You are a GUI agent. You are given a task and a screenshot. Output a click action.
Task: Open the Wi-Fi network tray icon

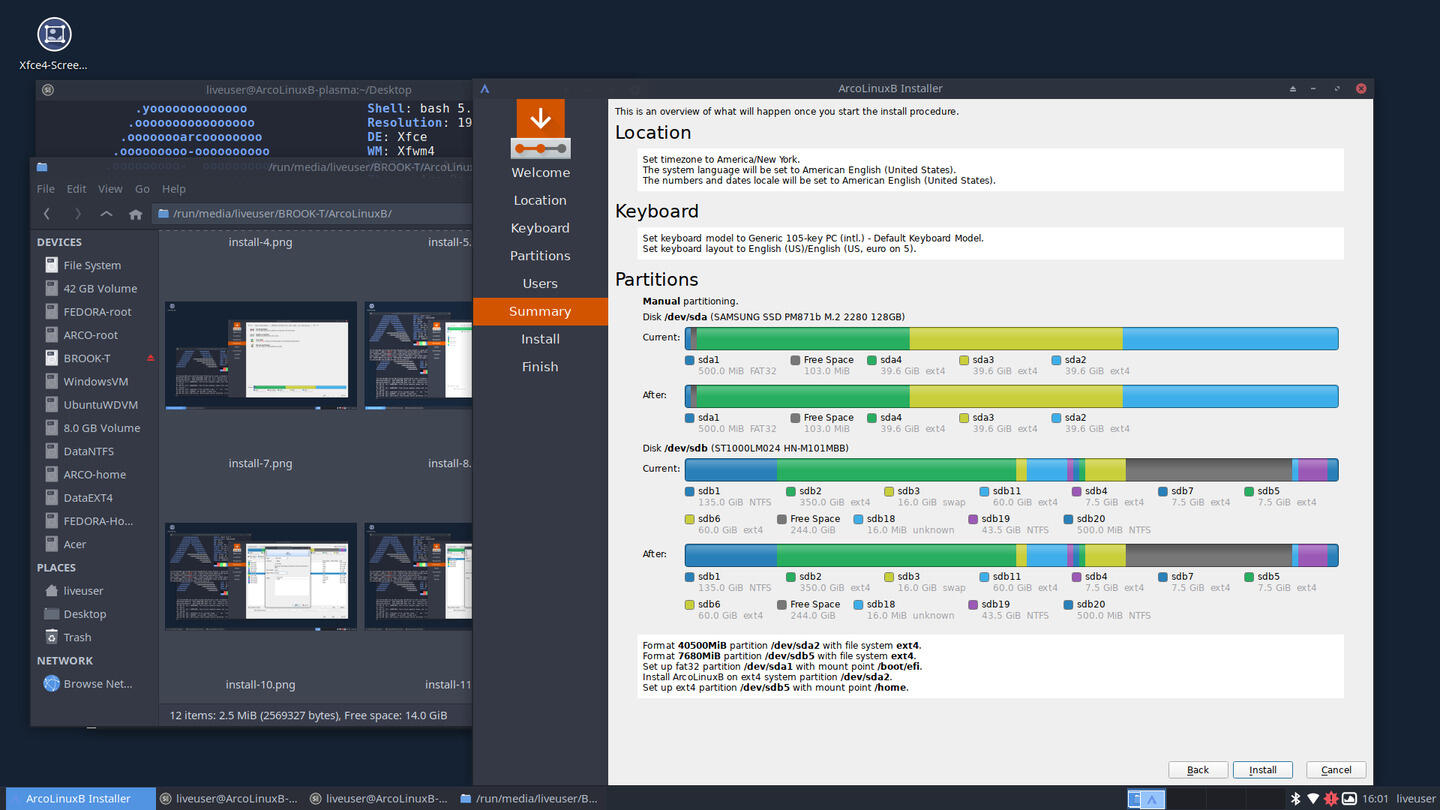[1313, 799]
